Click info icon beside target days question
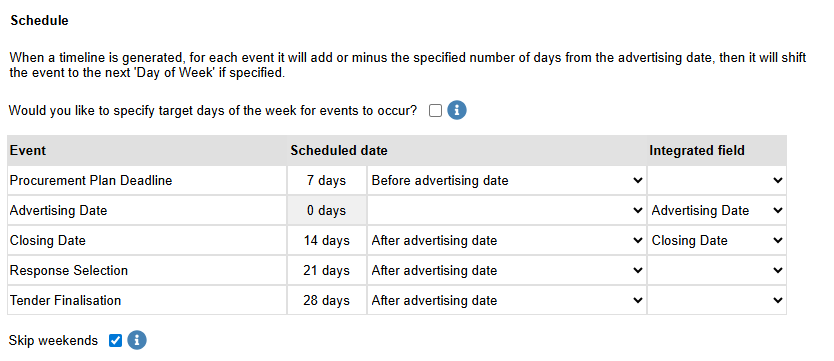 pos(456,111)
